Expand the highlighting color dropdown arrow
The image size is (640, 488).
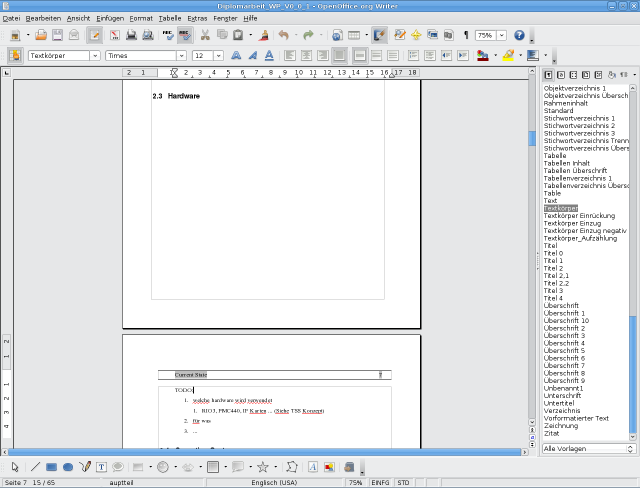pyautogui.click(x=520, y=55)
